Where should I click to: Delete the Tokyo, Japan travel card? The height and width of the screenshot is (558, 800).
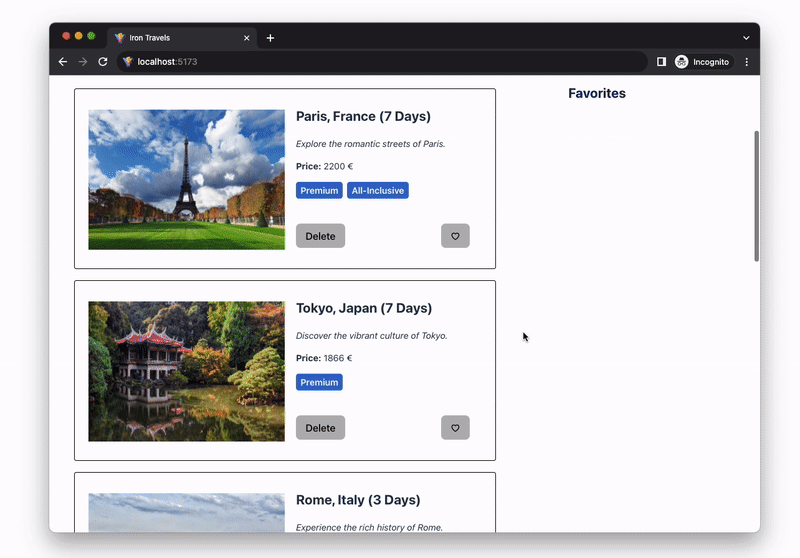(320, 428)
